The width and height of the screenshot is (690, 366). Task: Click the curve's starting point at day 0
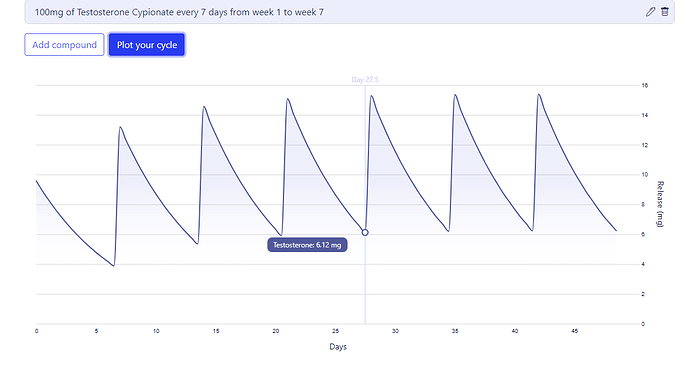point(37,181)
